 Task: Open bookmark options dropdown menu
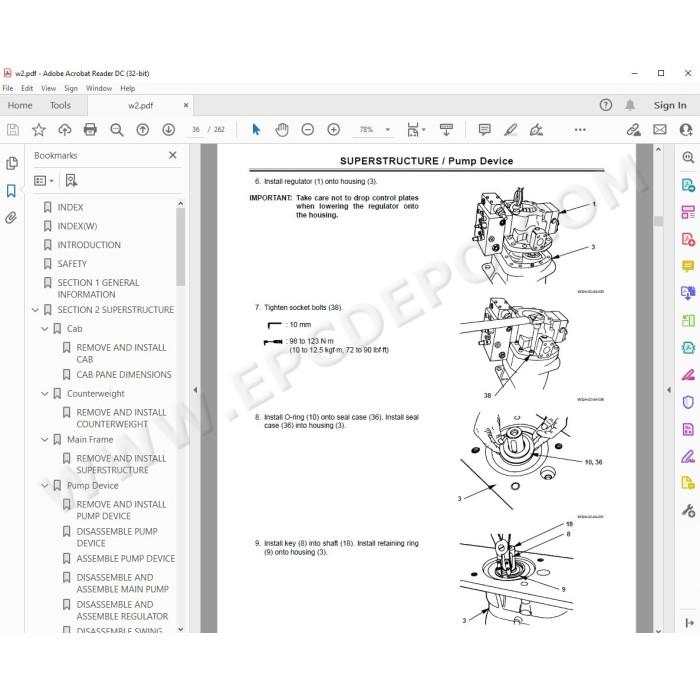(x=44, y=180)
